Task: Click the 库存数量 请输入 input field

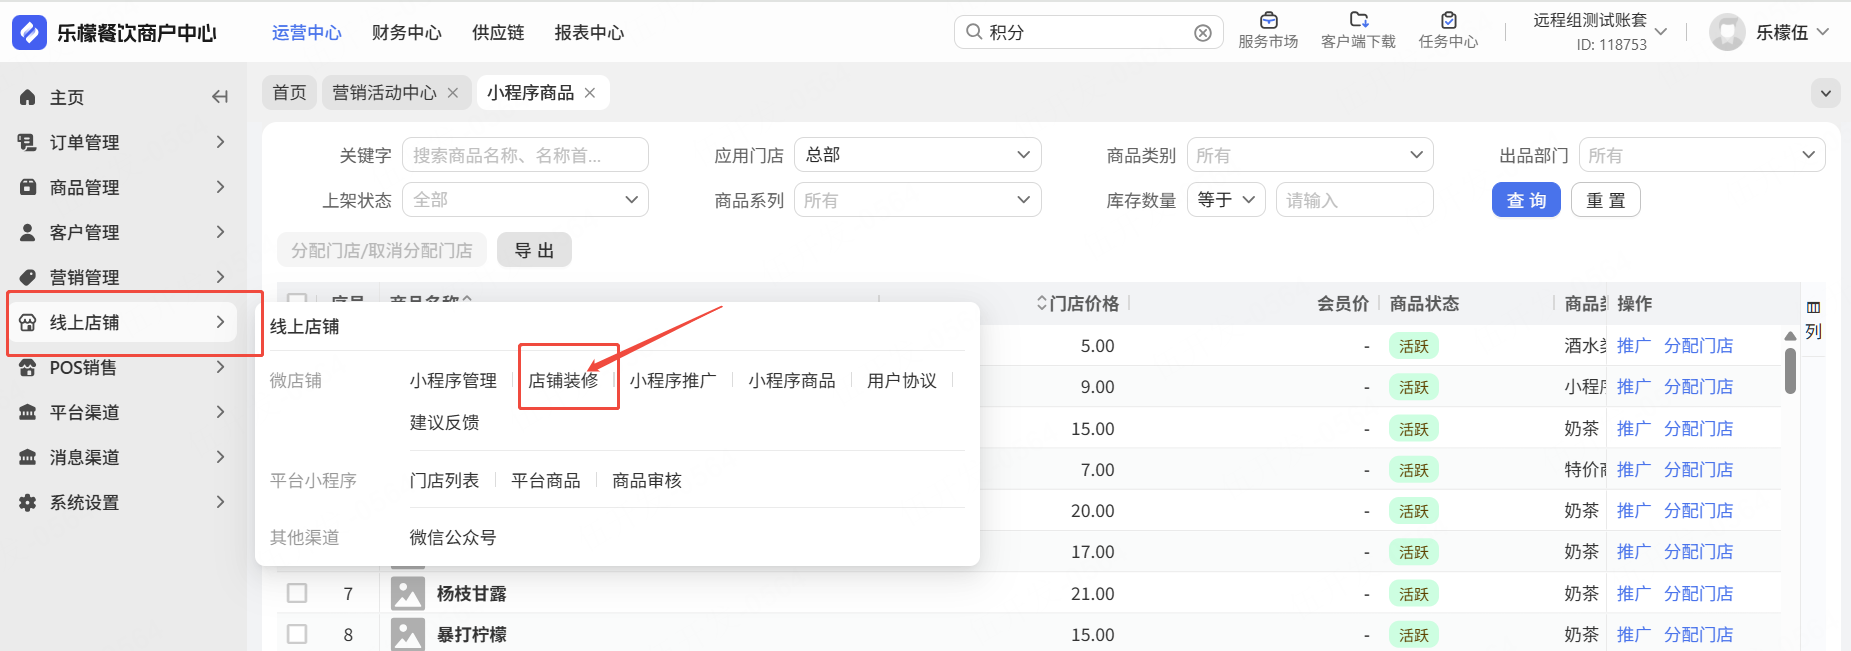Action: click(1355, 200)
